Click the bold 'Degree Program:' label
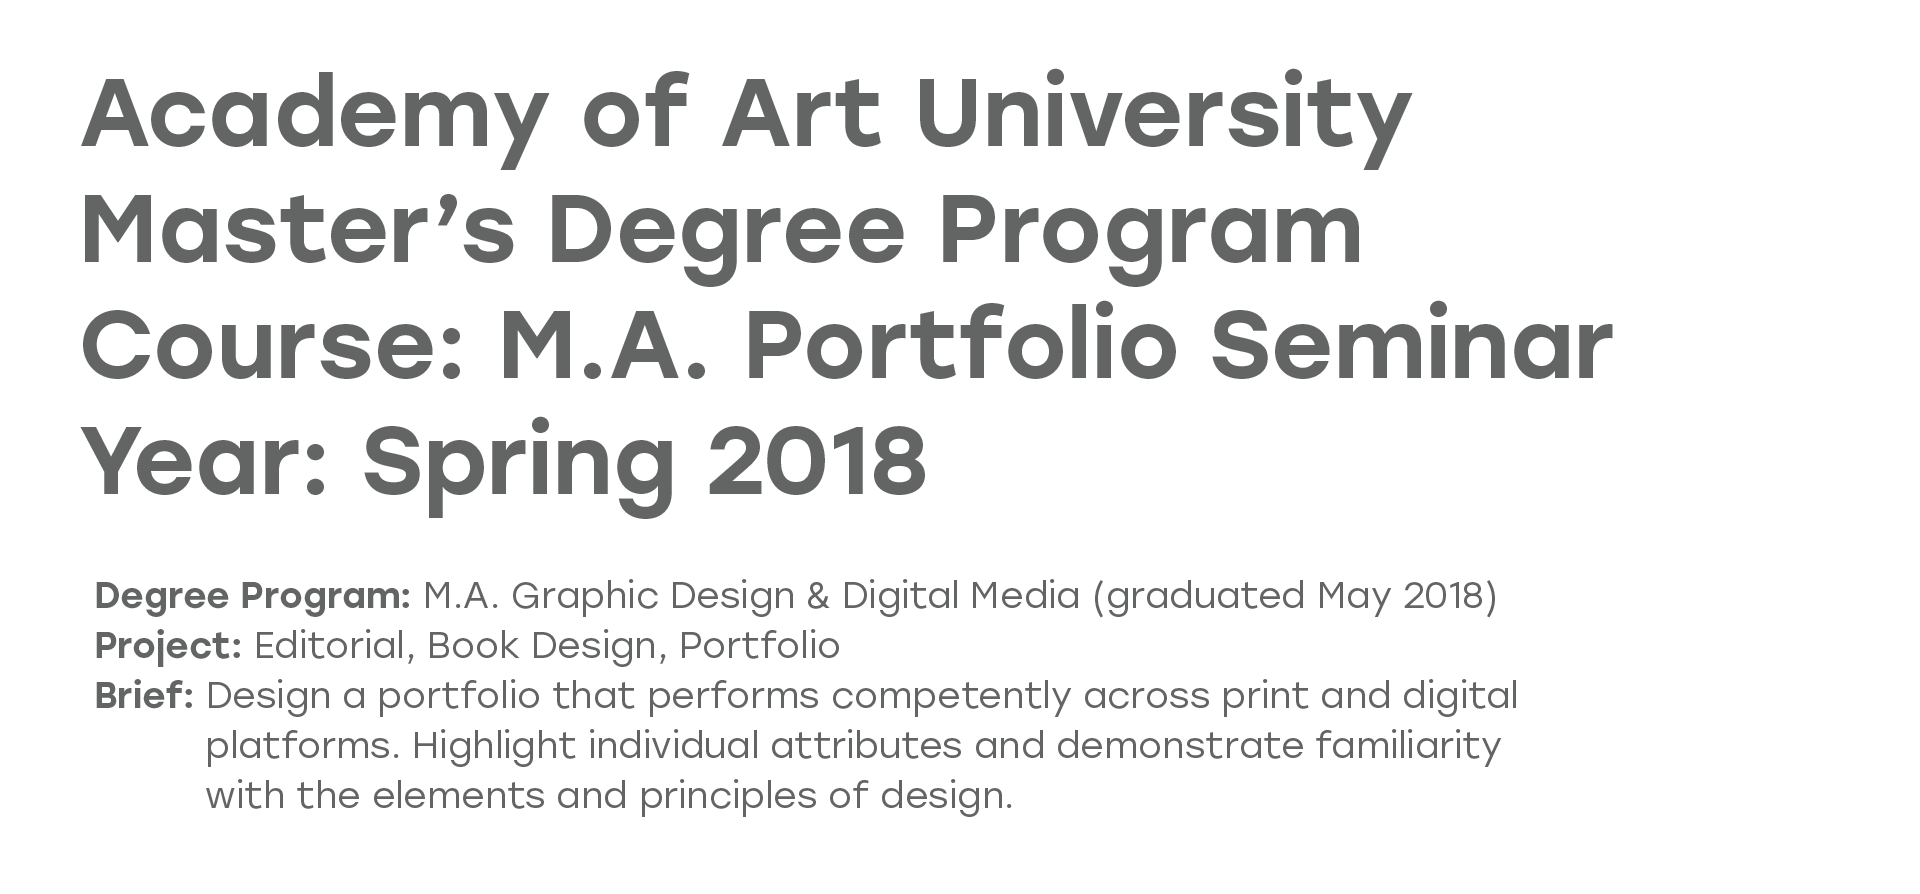1920x894 pixels. (x=252, y=596)
